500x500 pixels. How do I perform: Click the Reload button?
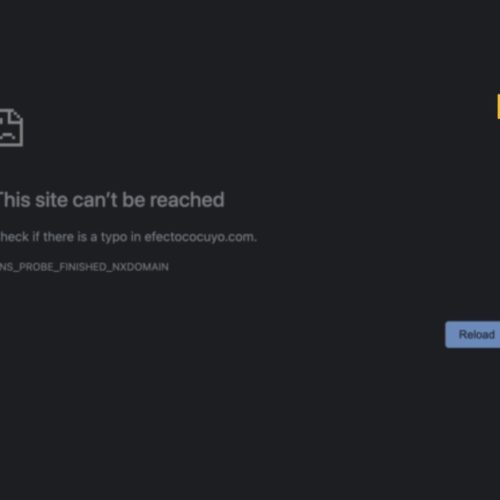point(473,335)
